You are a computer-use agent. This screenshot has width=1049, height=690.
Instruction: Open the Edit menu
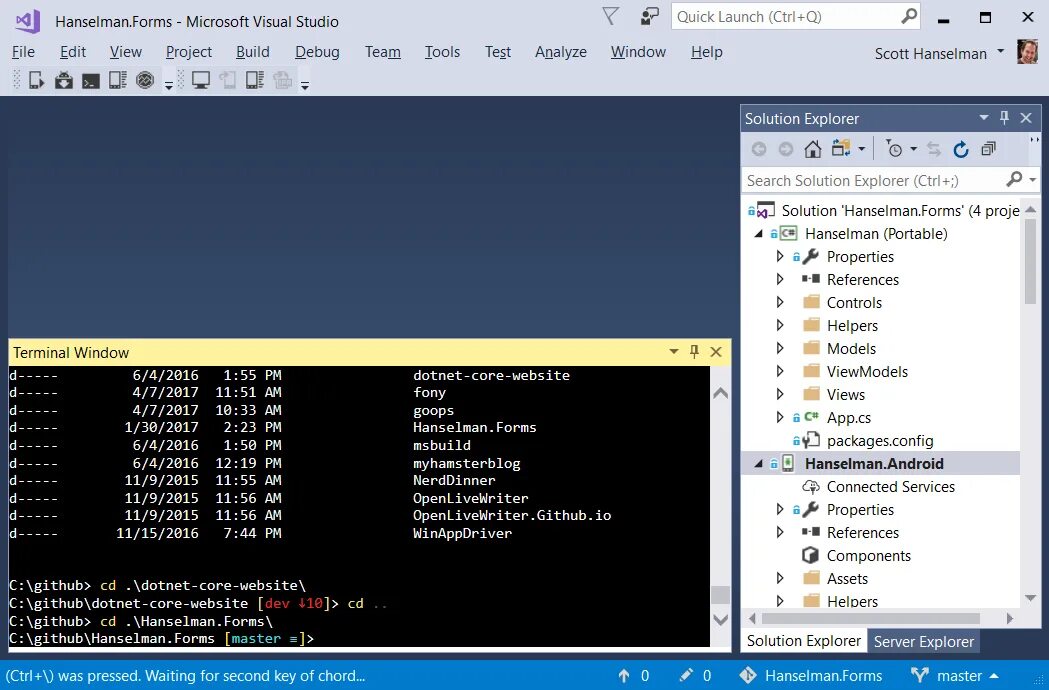click(73, 52)
